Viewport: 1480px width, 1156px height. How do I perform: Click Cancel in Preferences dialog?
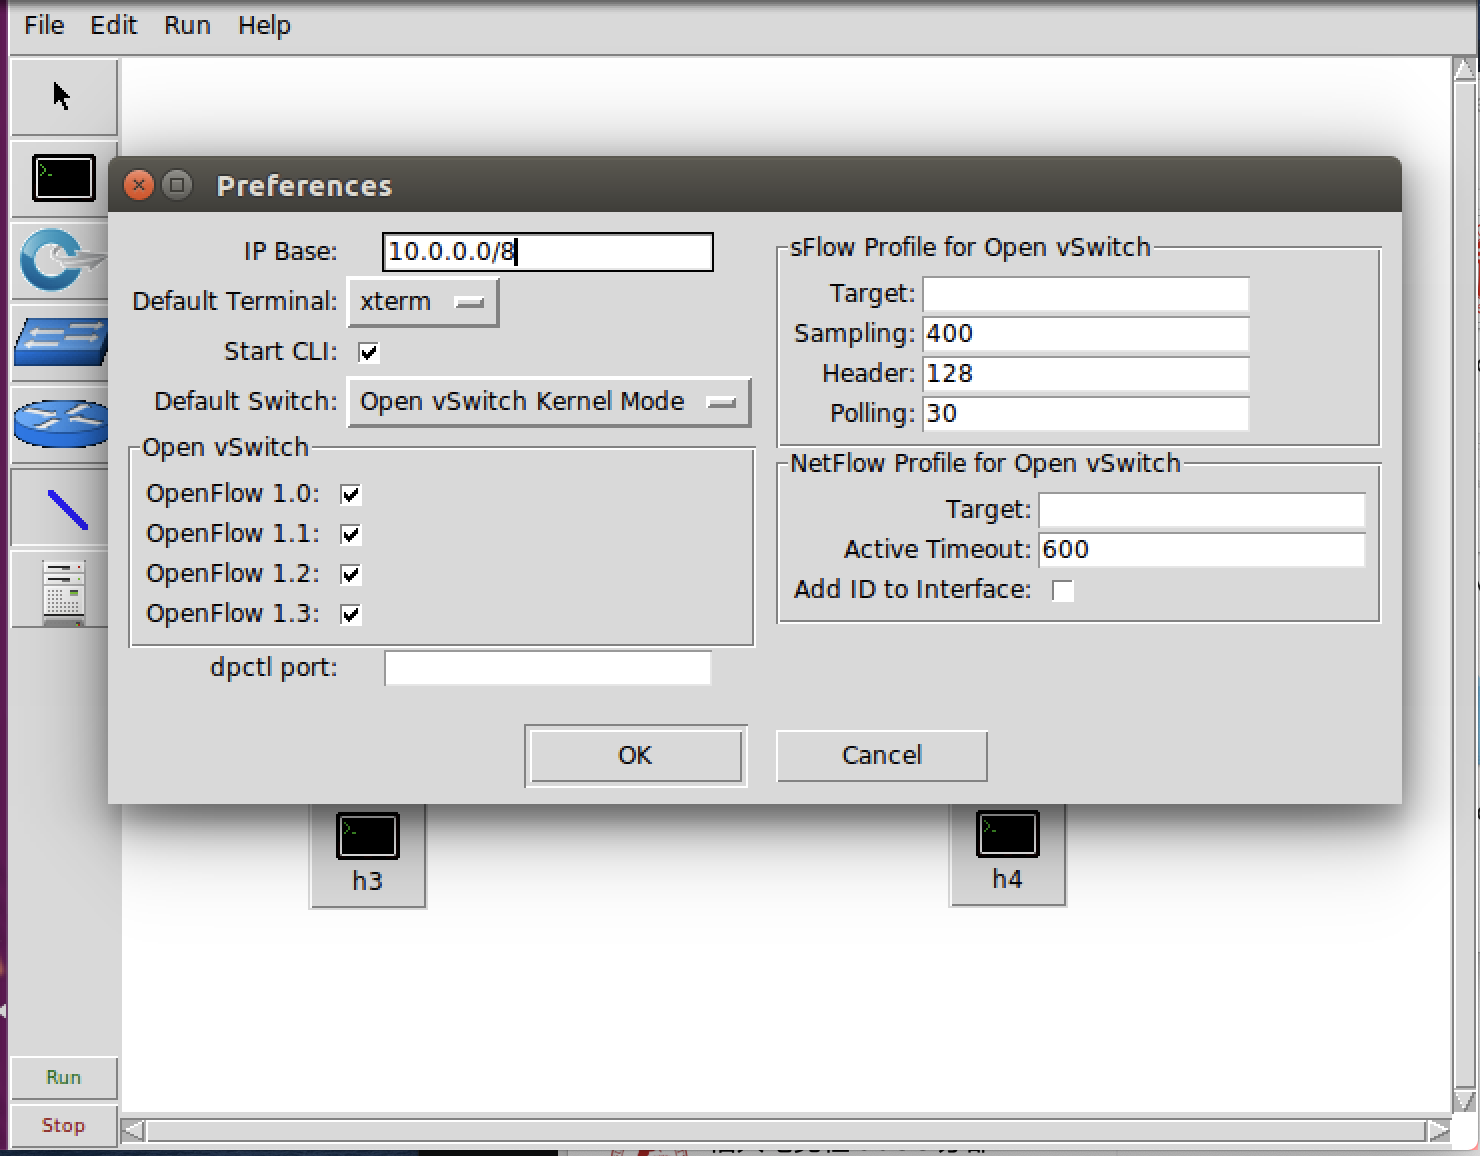(x=882, y=755)
